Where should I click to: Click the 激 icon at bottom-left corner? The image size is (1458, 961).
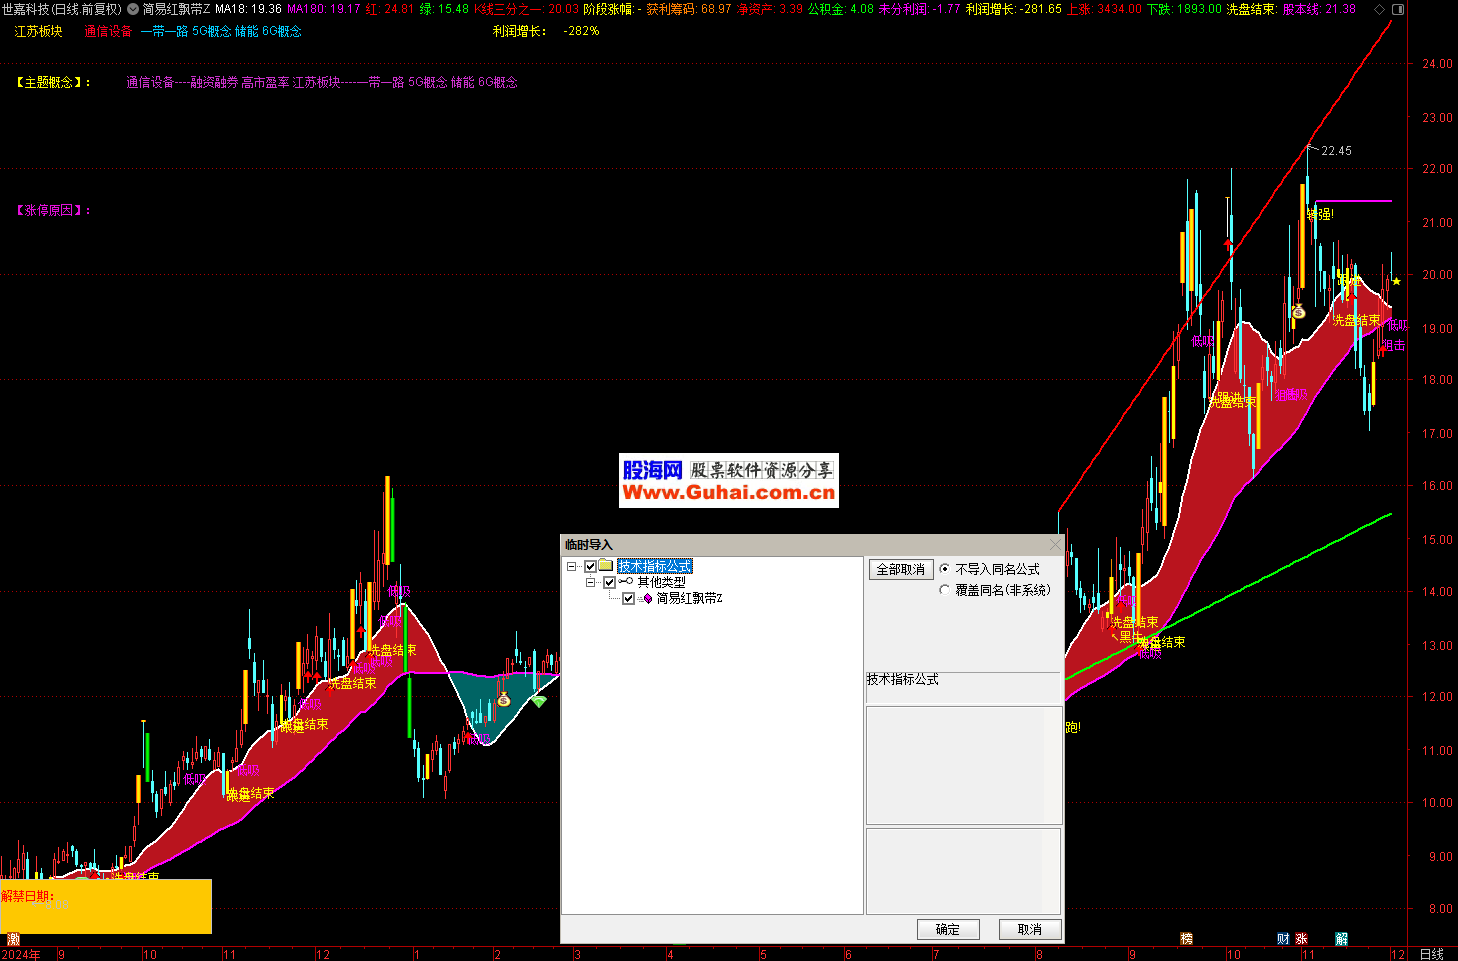(13, 939)
